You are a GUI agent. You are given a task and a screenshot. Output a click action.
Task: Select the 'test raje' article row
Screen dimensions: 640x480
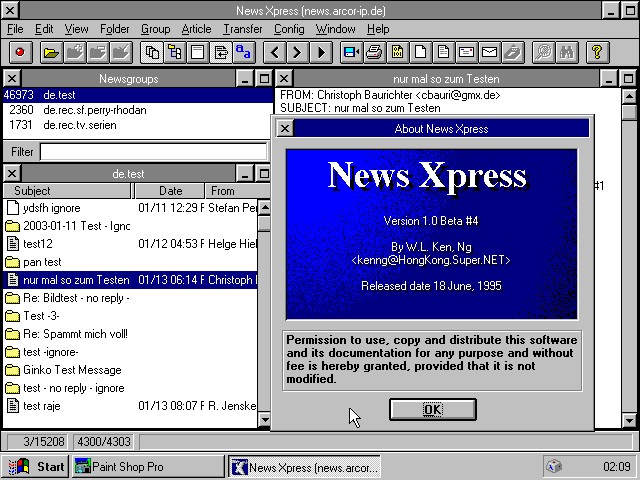[131, 406]
